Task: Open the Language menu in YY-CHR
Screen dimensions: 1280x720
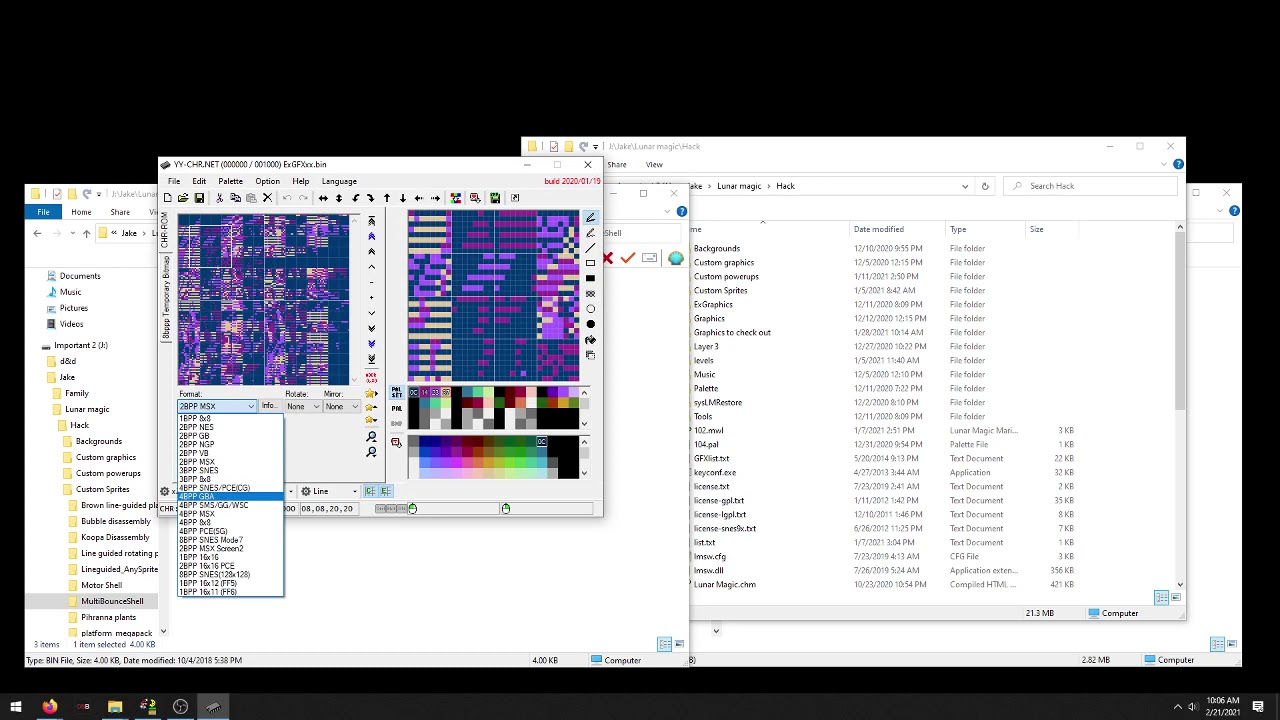Action: point(339,181)
